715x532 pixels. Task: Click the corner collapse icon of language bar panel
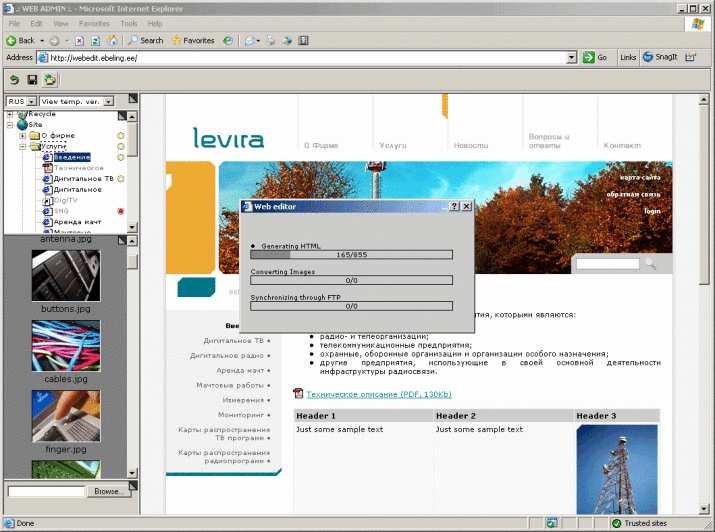133,98
